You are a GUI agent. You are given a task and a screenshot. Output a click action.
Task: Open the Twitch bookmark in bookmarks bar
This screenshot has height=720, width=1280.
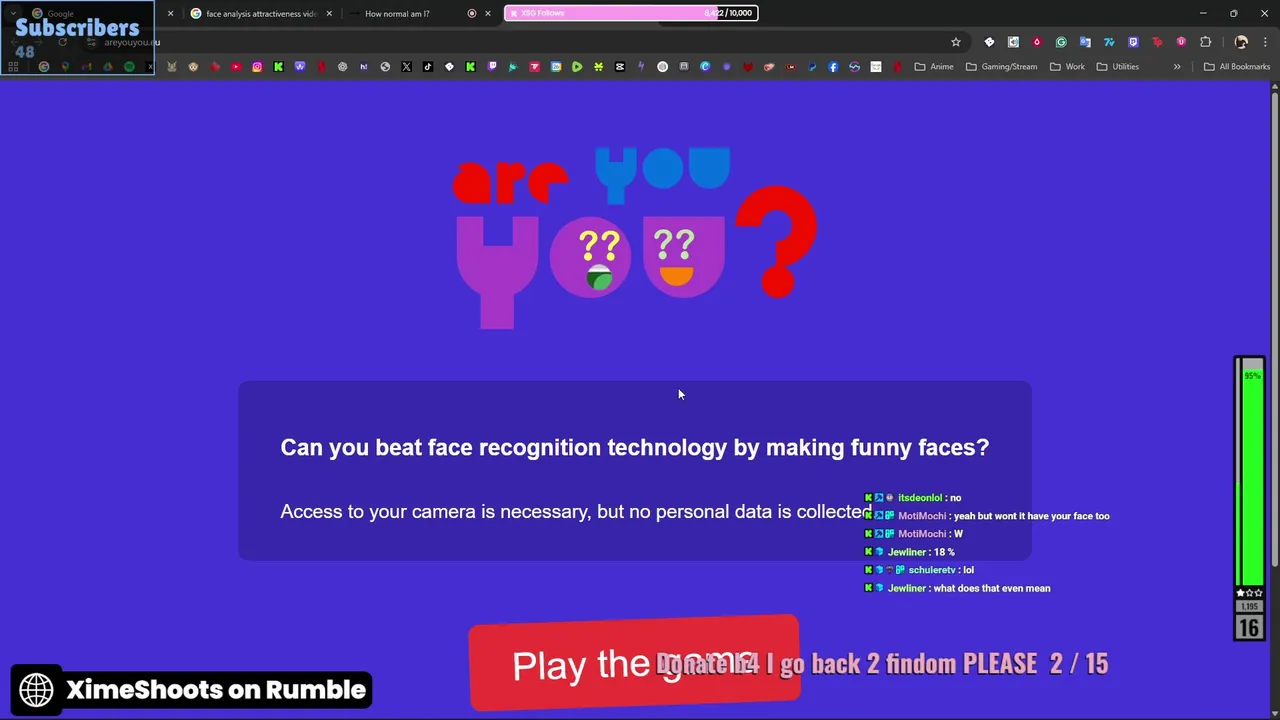(x=492, y=66)
